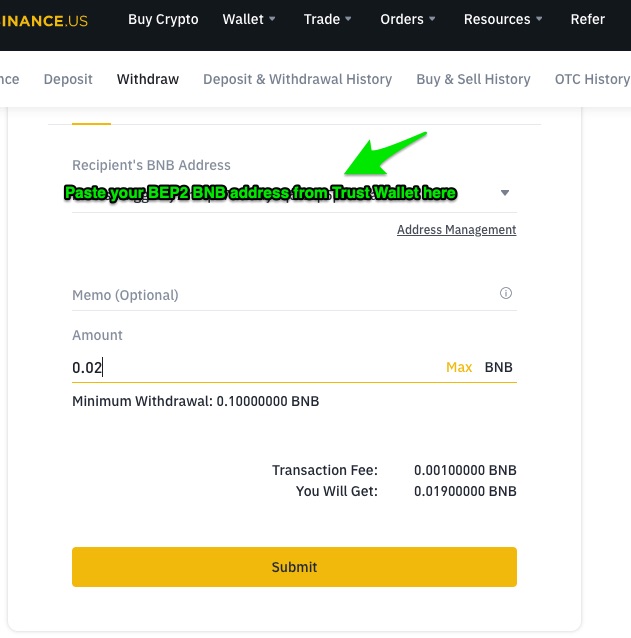Select the Withdraw tab
The height and width of the screenshot is (638, 631).
pos(148,79)
